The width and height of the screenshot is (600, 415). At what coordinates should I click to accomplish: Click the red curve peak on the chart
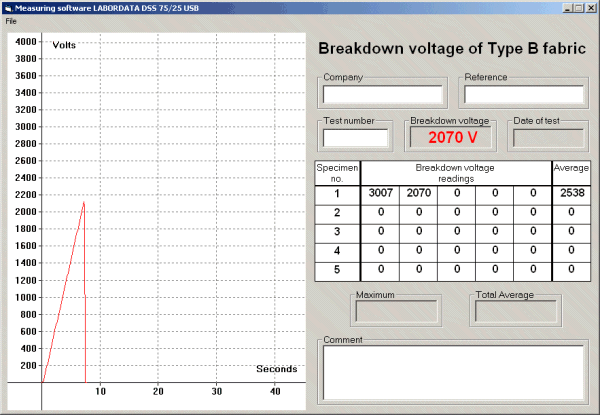tap(84, 203)
